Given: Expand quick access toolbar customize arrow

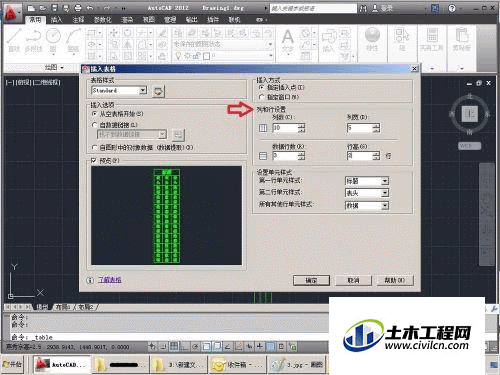Looking at the screenshot, I should (124, 8).
